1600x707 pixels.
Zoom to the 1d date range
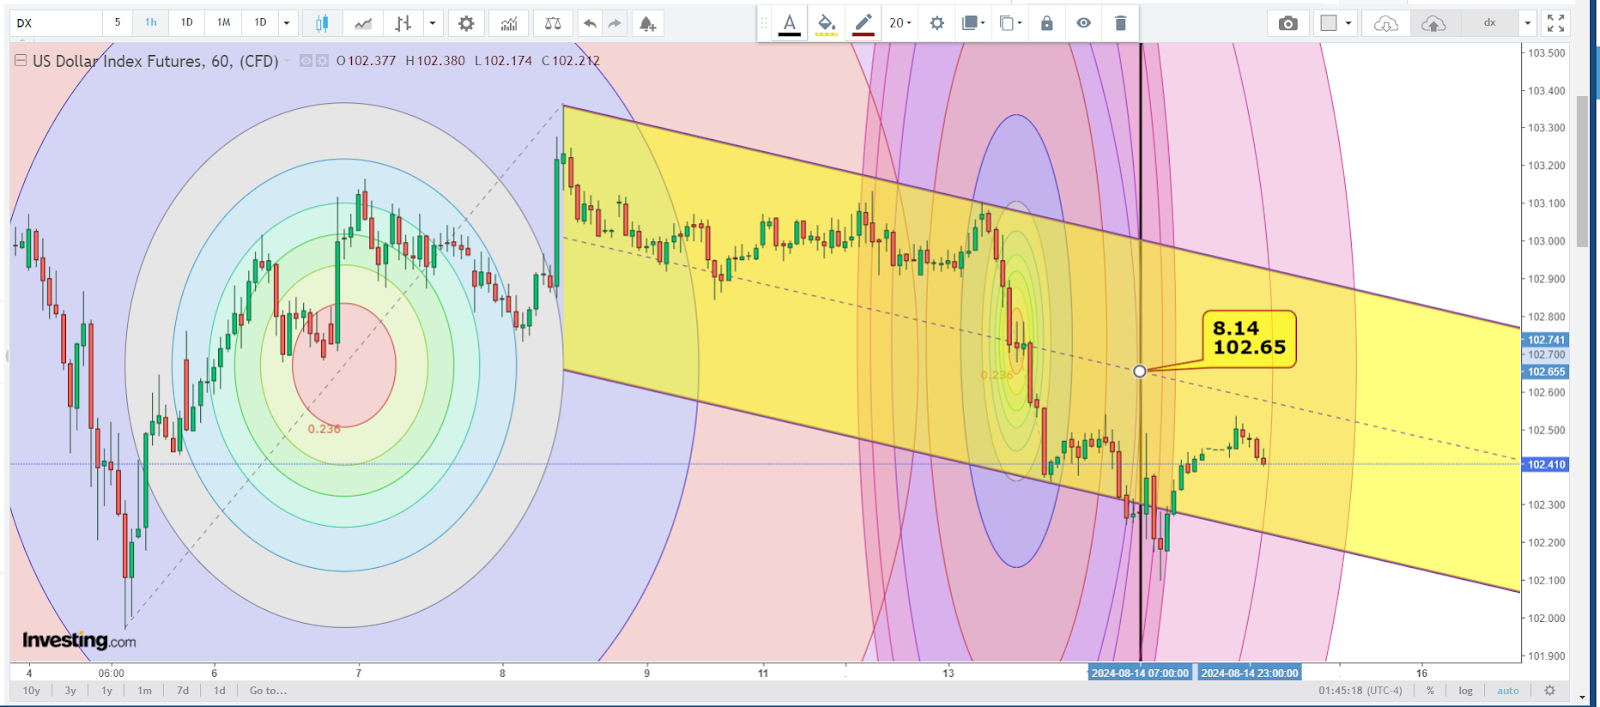[x=219, y=690]
